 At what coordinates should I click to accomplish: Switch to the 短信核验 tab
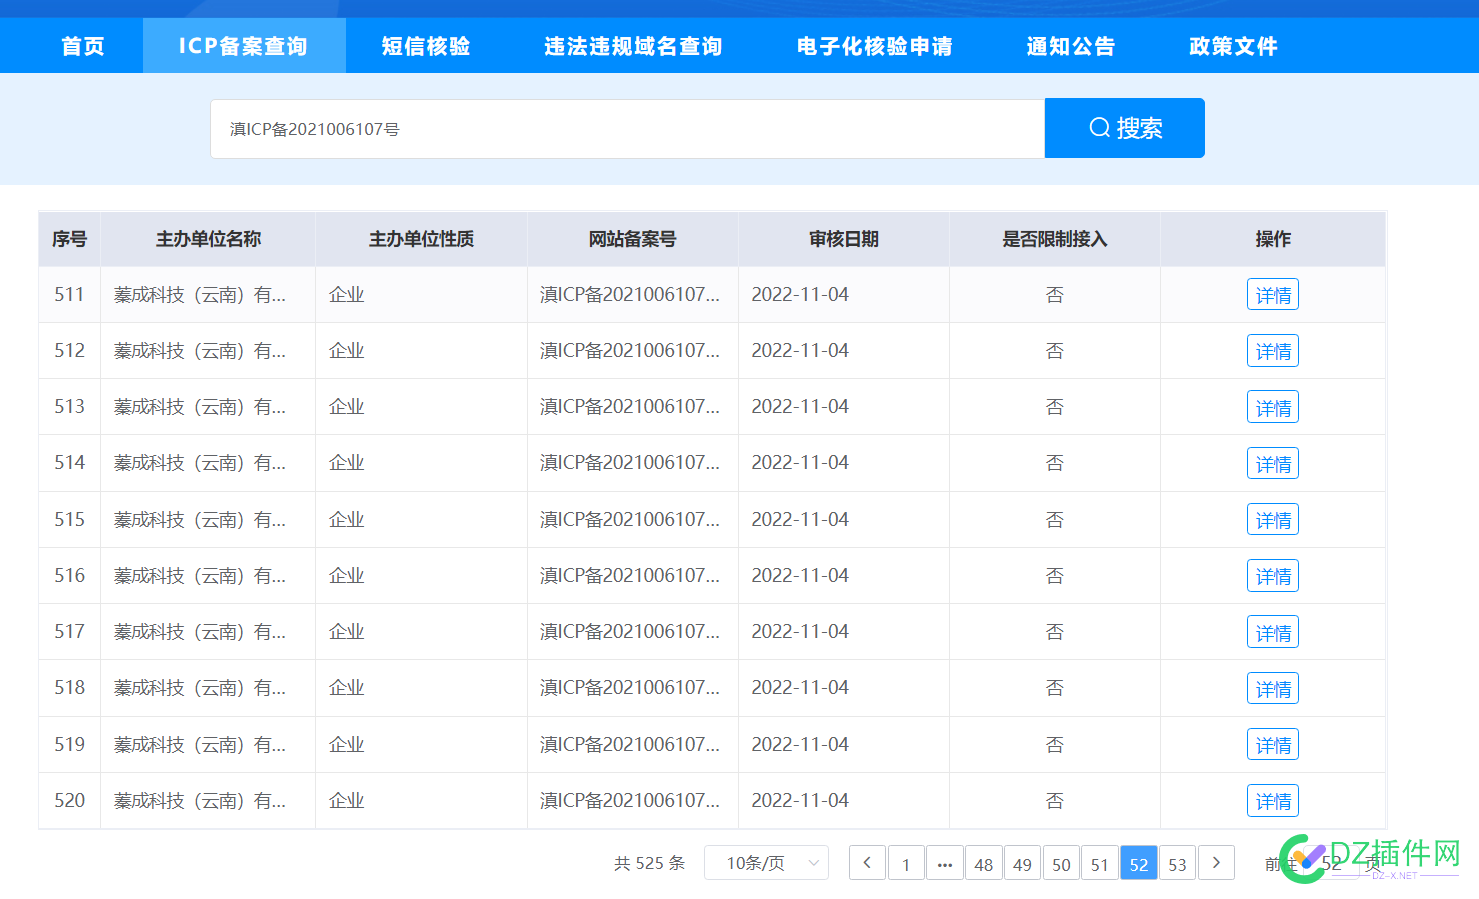(426, 46)
